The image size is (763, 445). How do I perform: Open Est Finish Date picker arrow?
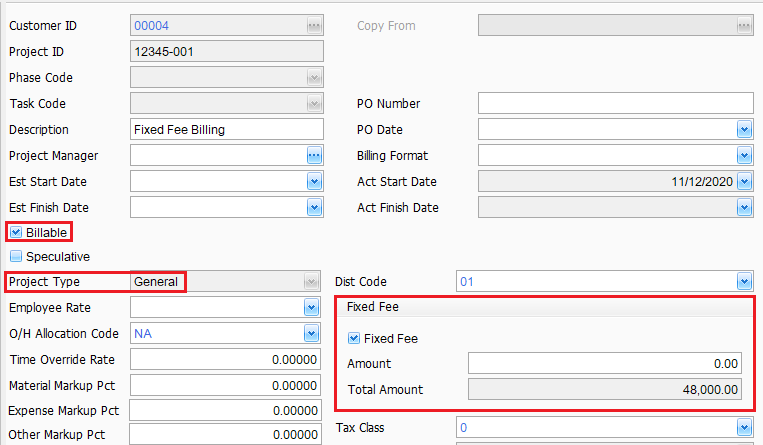click(314, 207)
